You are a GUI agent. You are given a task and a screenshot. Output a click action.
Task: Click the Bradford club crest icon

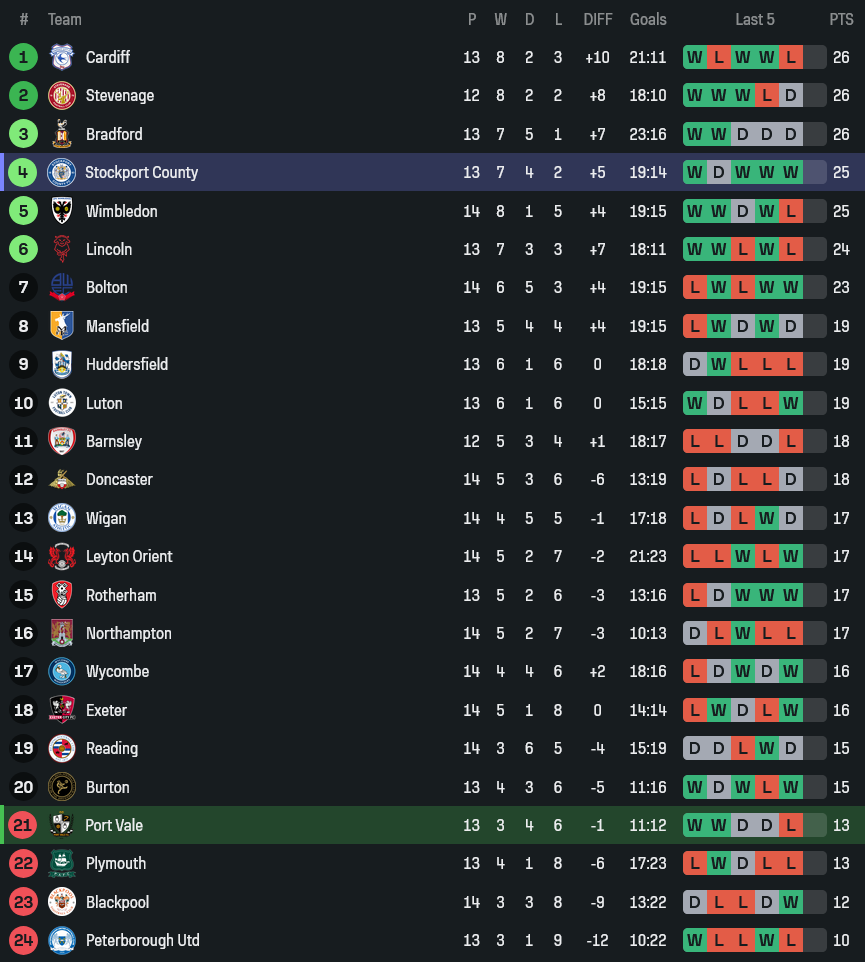tap(62, 134)
